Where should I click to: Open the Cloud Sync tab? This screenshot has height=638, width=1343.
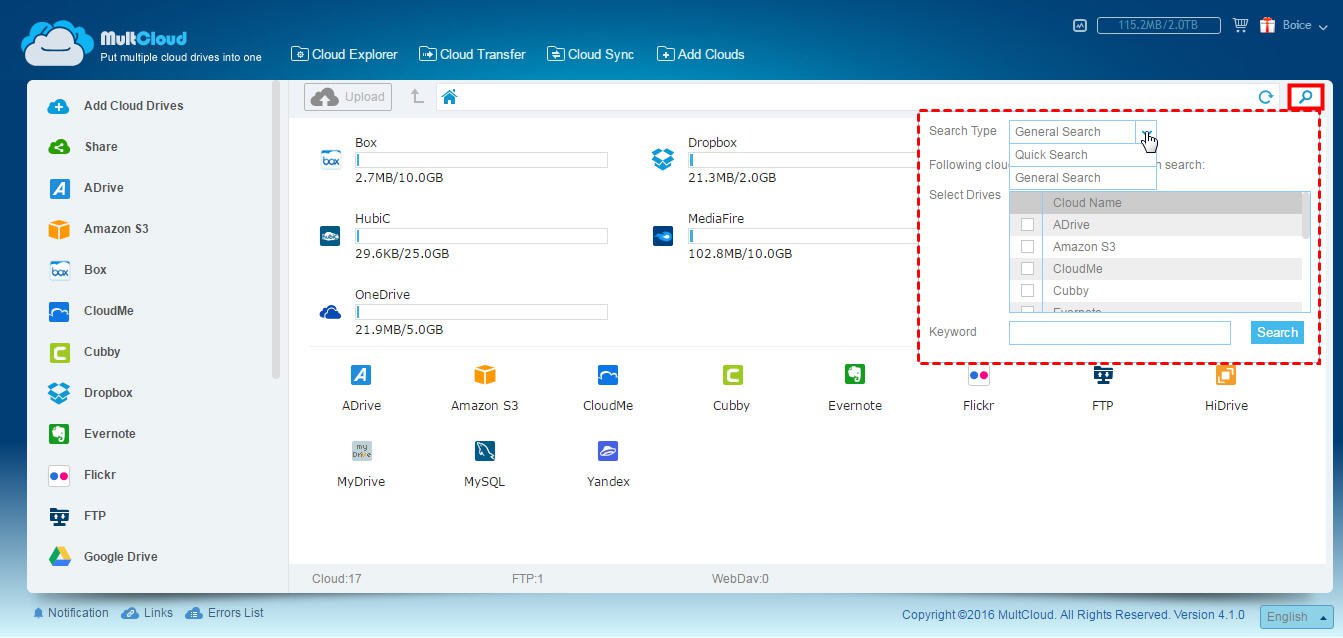coord(590,54)
